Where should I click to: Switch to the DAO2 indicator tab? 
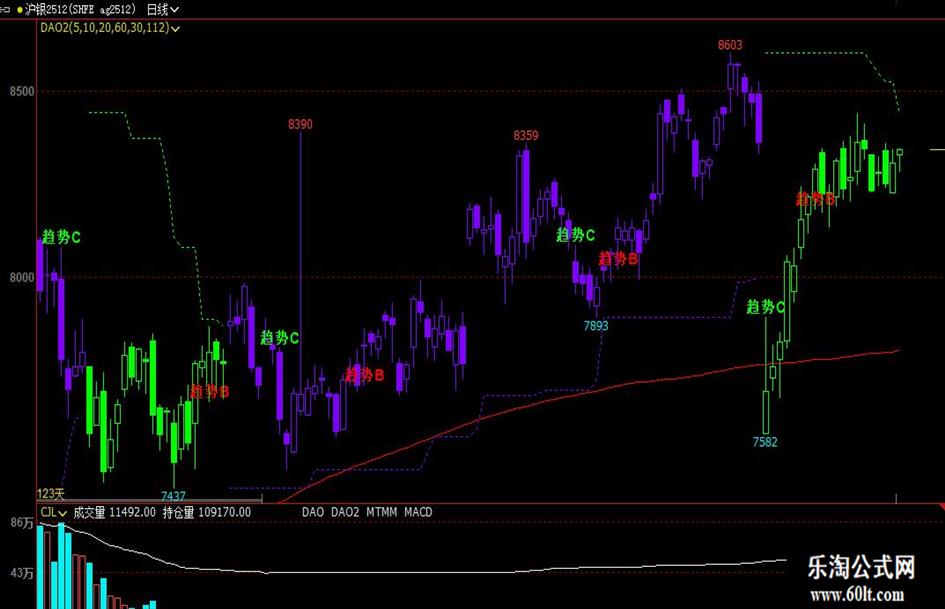point(345,512)
